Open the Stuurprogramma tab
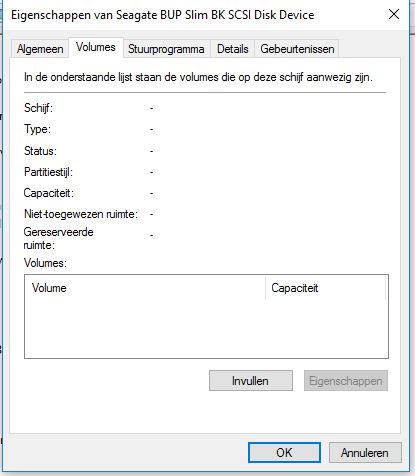Viewport: 415px width, 476px height. click(x=166, y=49)
